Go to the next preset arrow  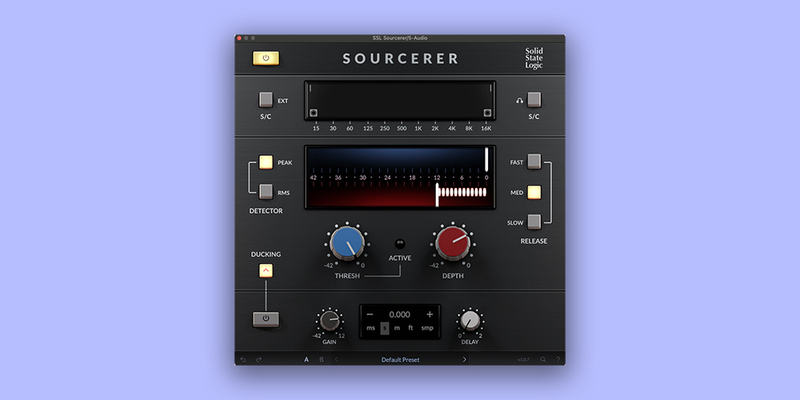click(464, 360)
